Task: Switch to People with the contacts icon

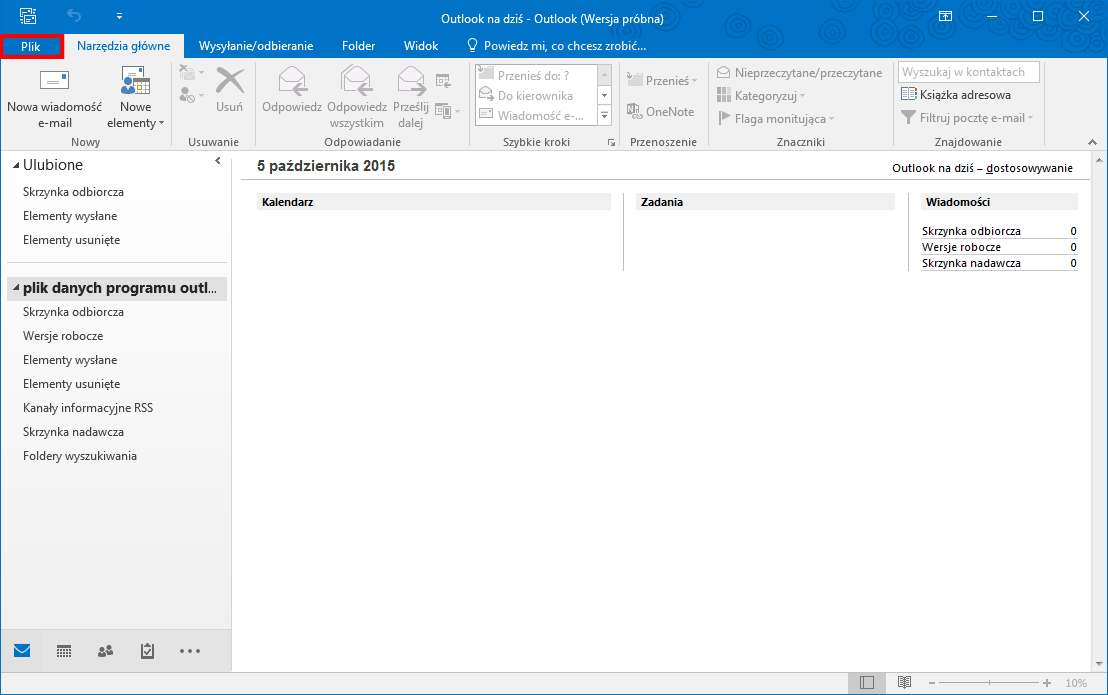Action: point(105,651)
